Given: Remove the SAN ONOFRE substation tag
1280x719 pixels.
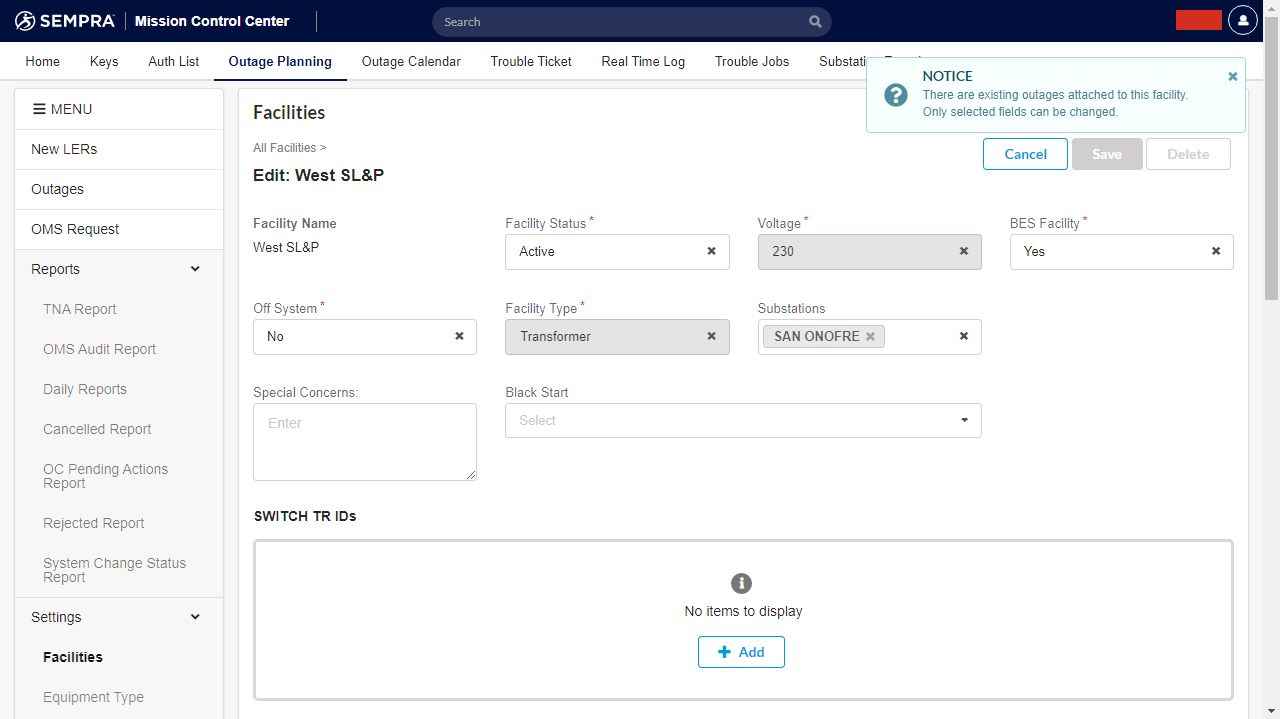Looking at the screenshot, I should tap(870, 337).
